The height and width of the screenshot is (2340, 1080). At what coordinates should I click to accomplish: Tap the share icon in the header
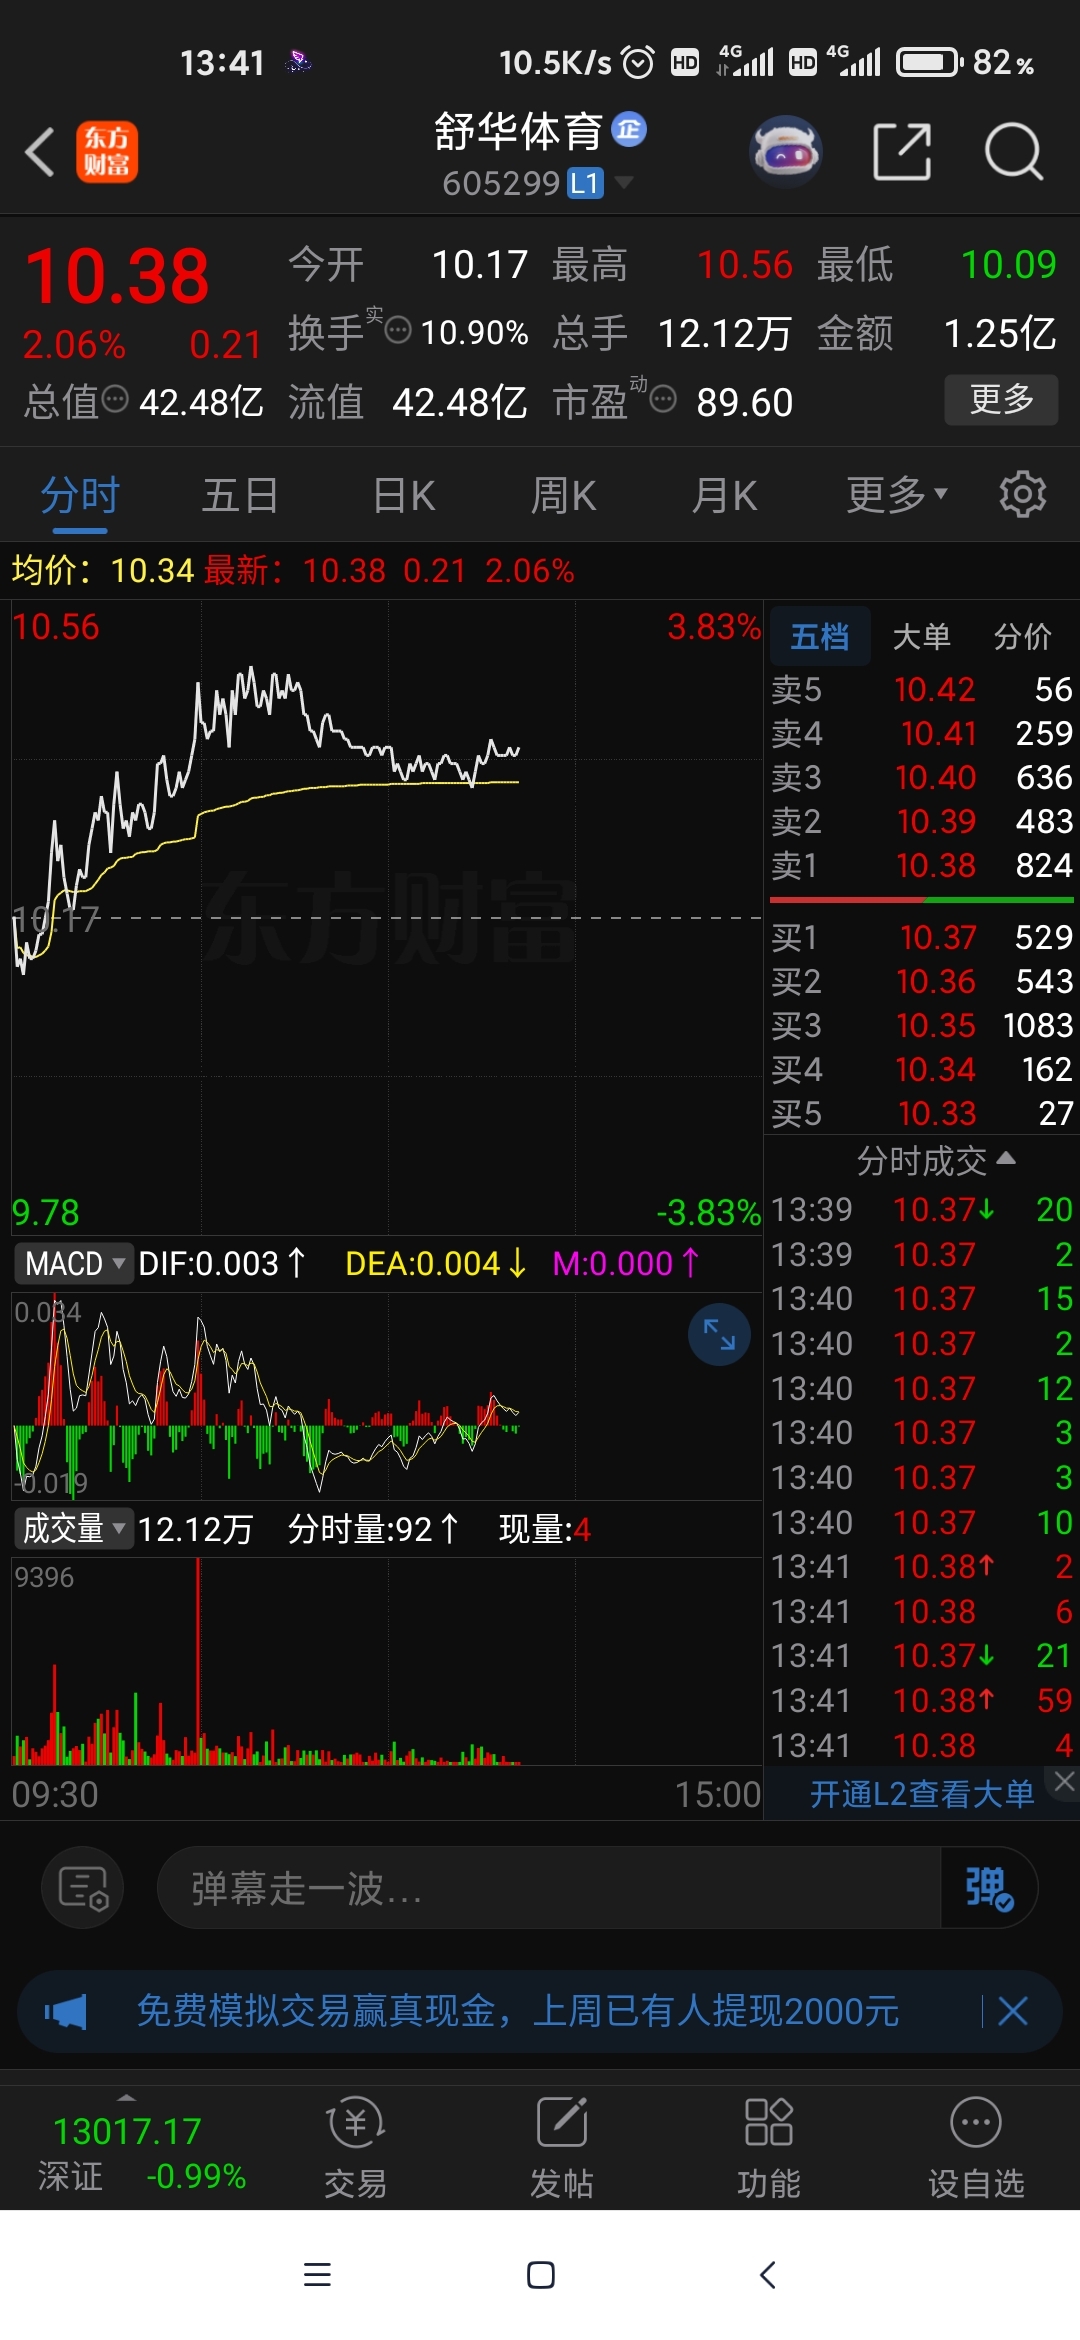point(902,152)
